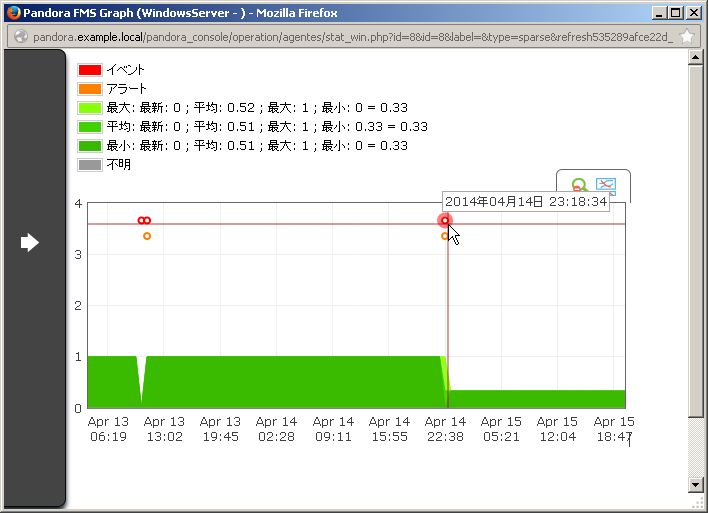Click the 'Apr 13 19:45' axis label
This screenshot has width=708, height=513.
coord(220,429)
